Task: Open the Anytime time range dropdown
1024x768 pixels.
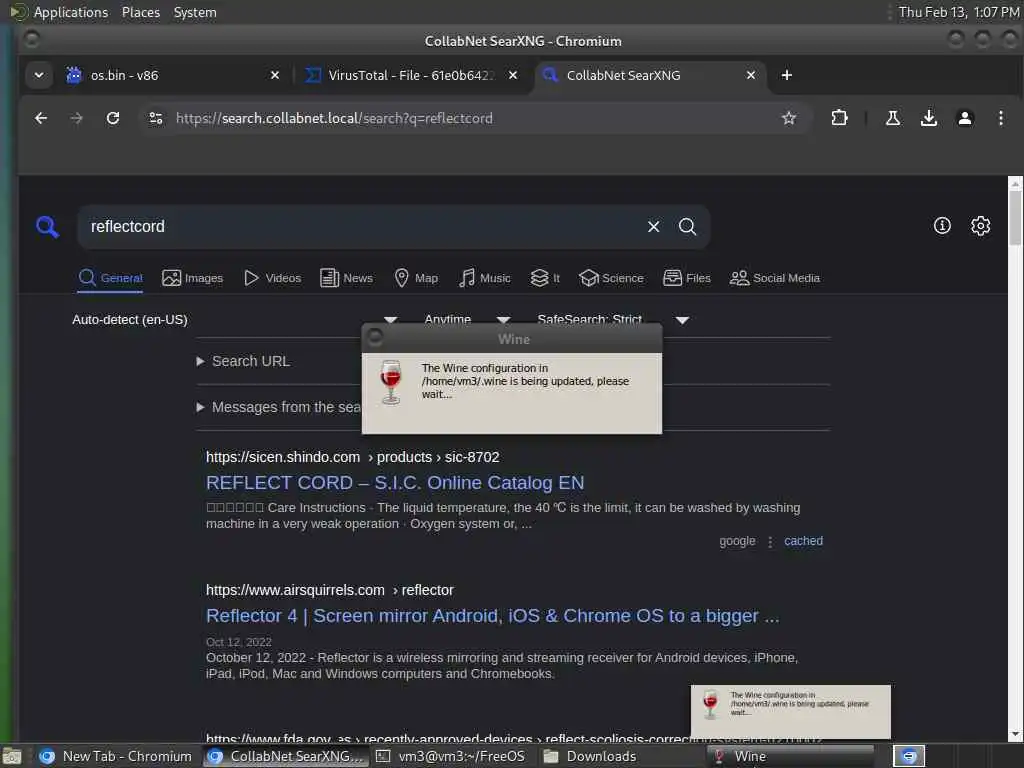Action: [x=467, y=320]
